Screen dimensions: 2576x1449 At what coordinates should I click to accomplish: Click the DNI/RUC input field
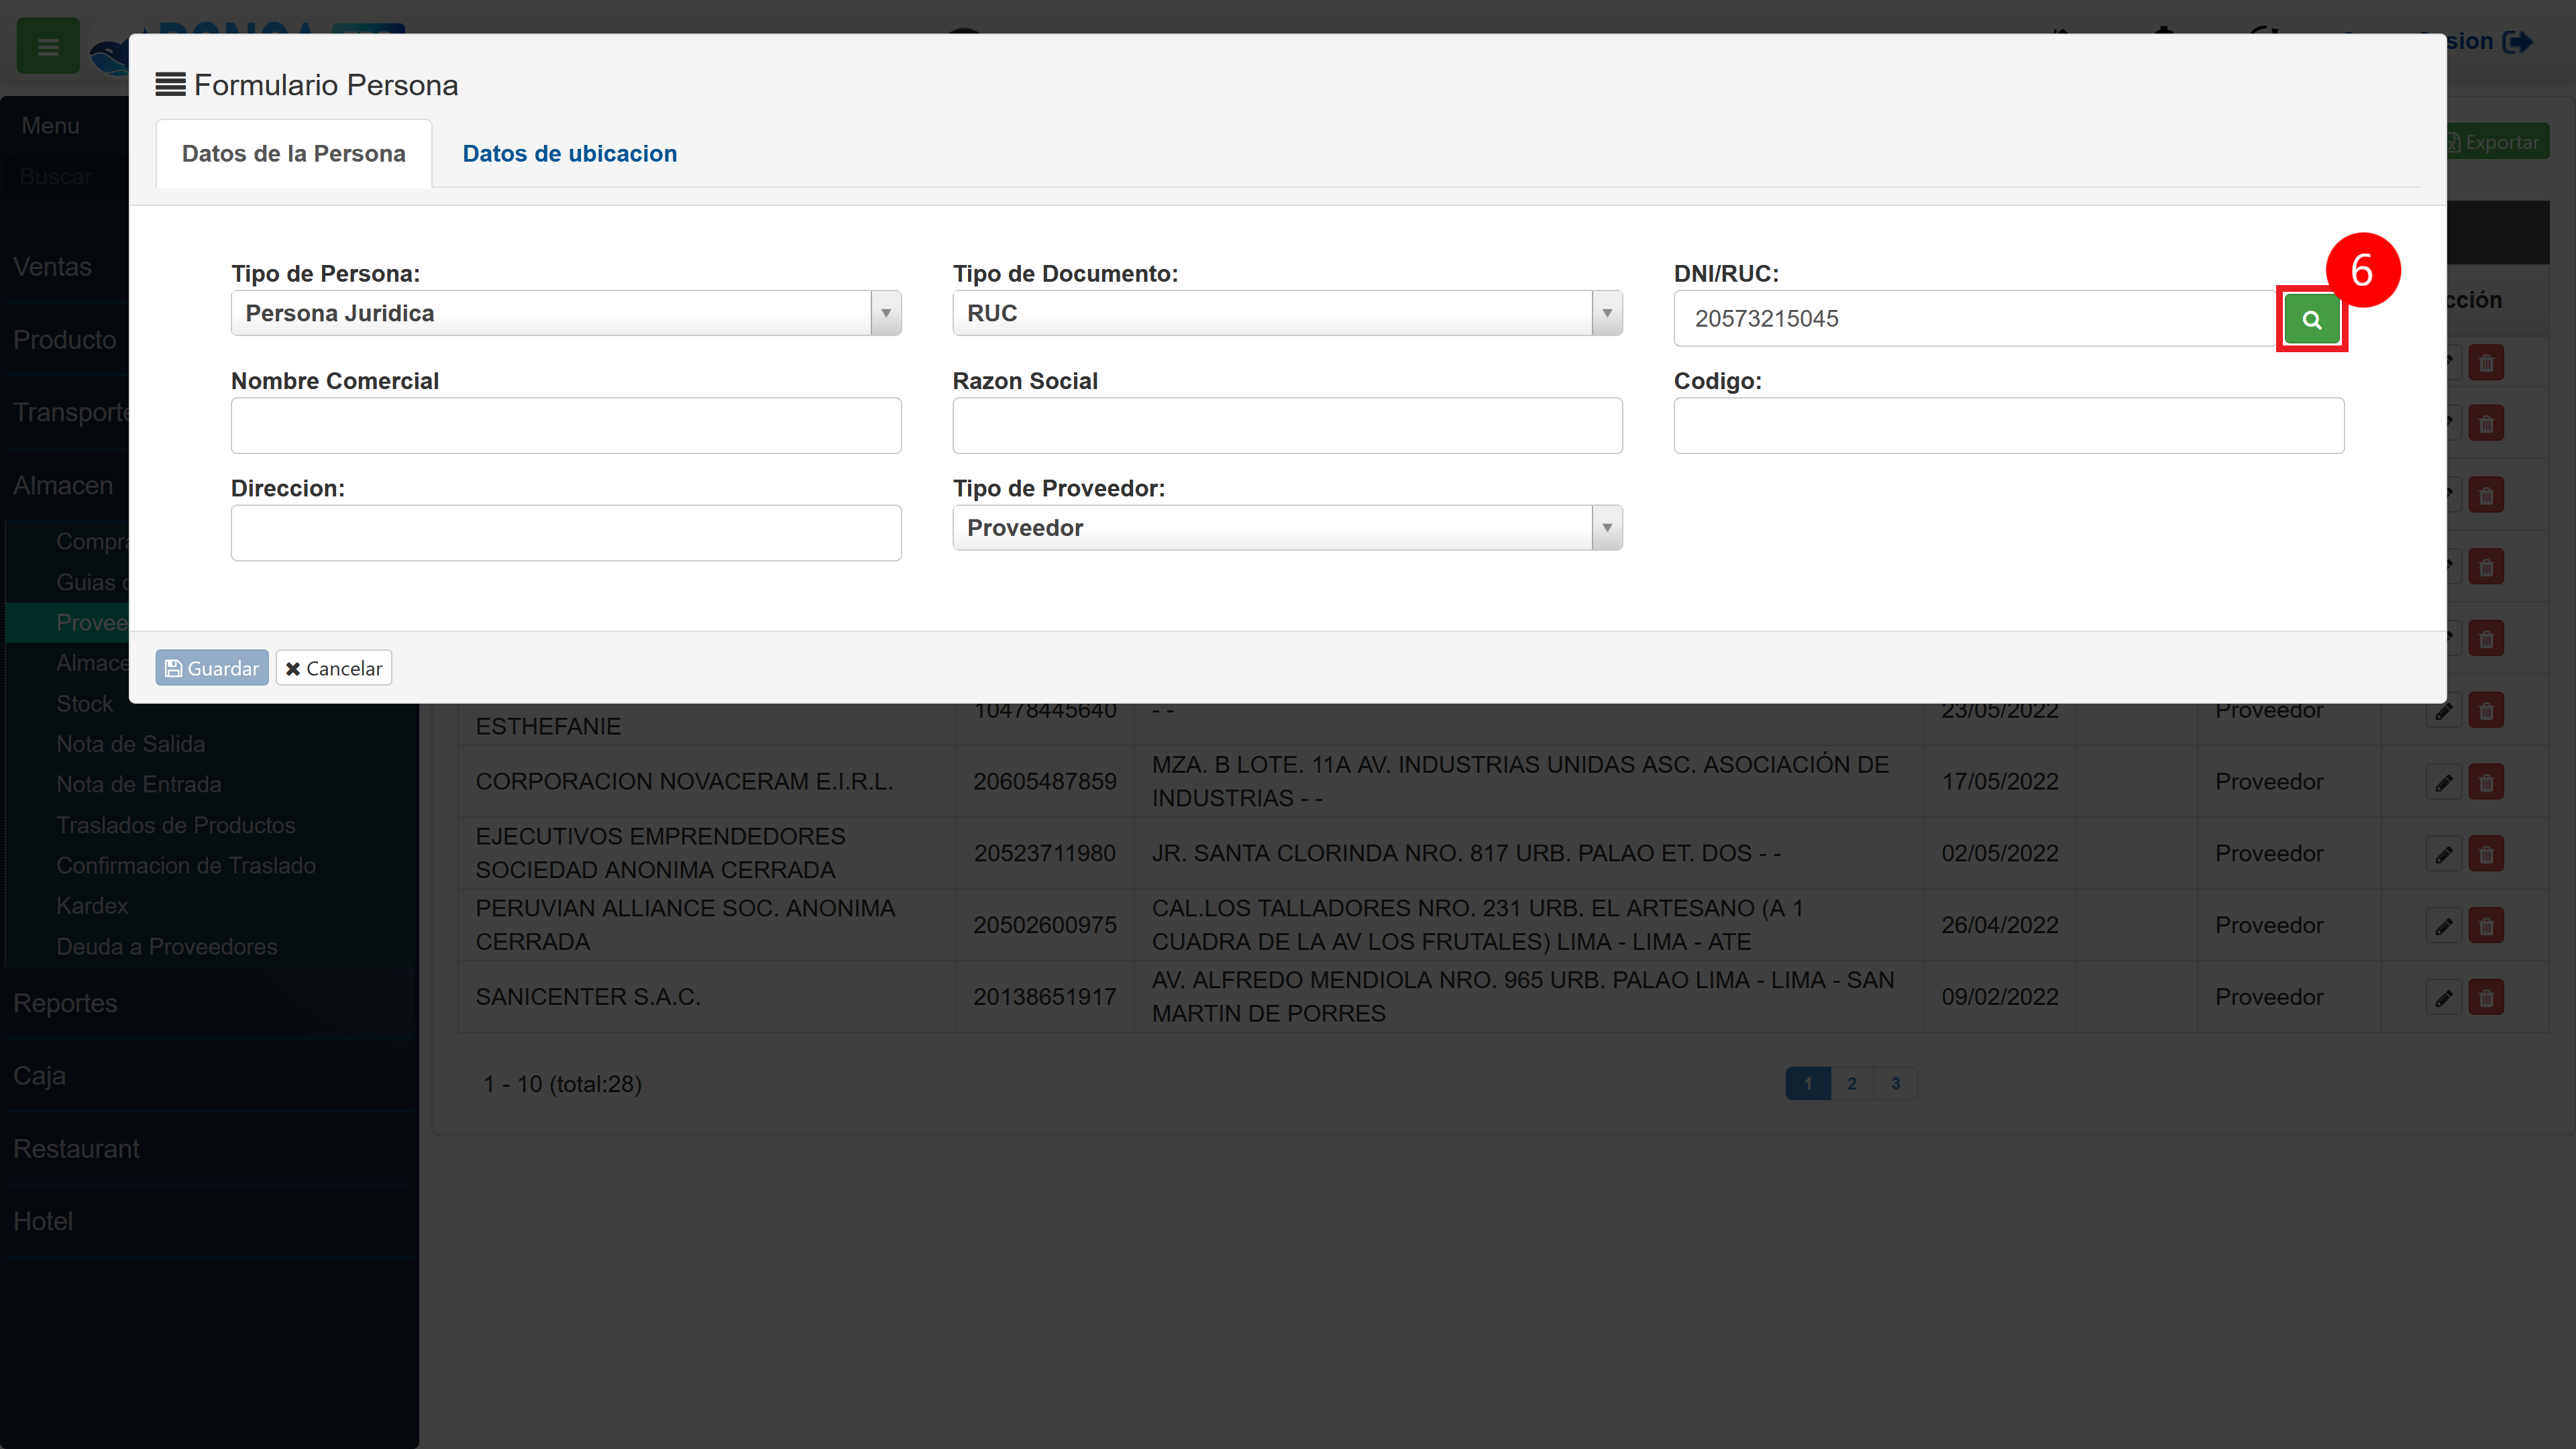click(1977, 318)
